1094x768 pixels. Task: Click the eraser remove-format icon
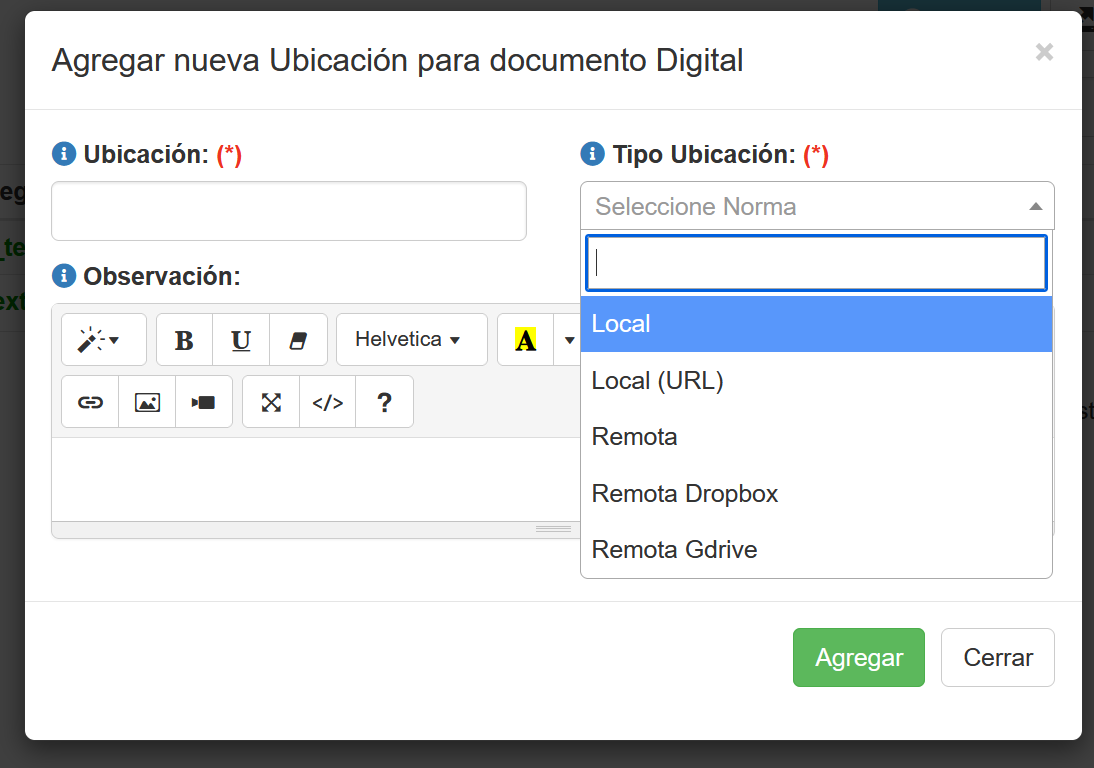coord(298,340)
